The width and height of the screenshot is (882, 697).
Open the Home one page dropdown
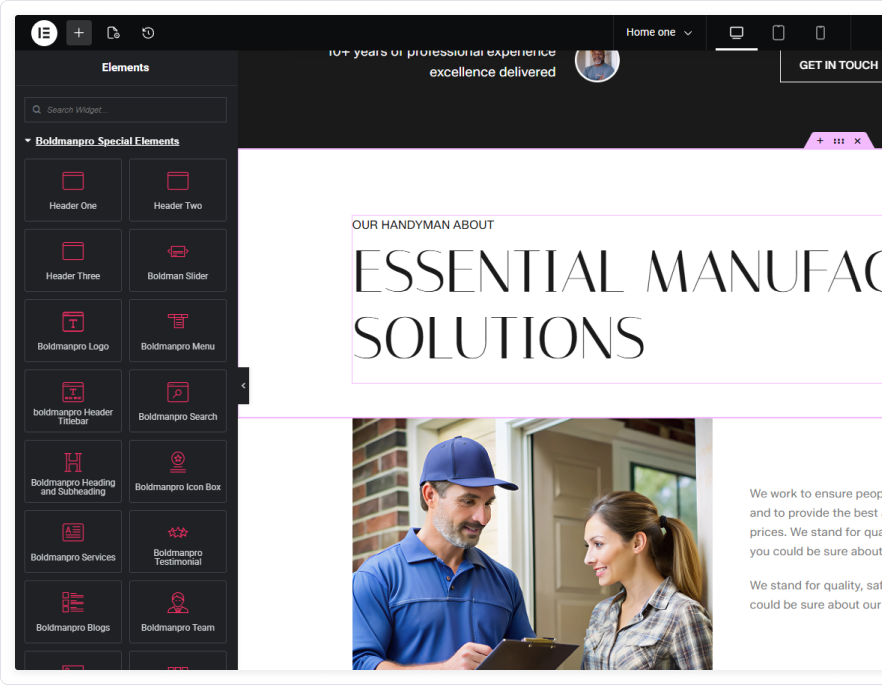click(x=658, y=33)
